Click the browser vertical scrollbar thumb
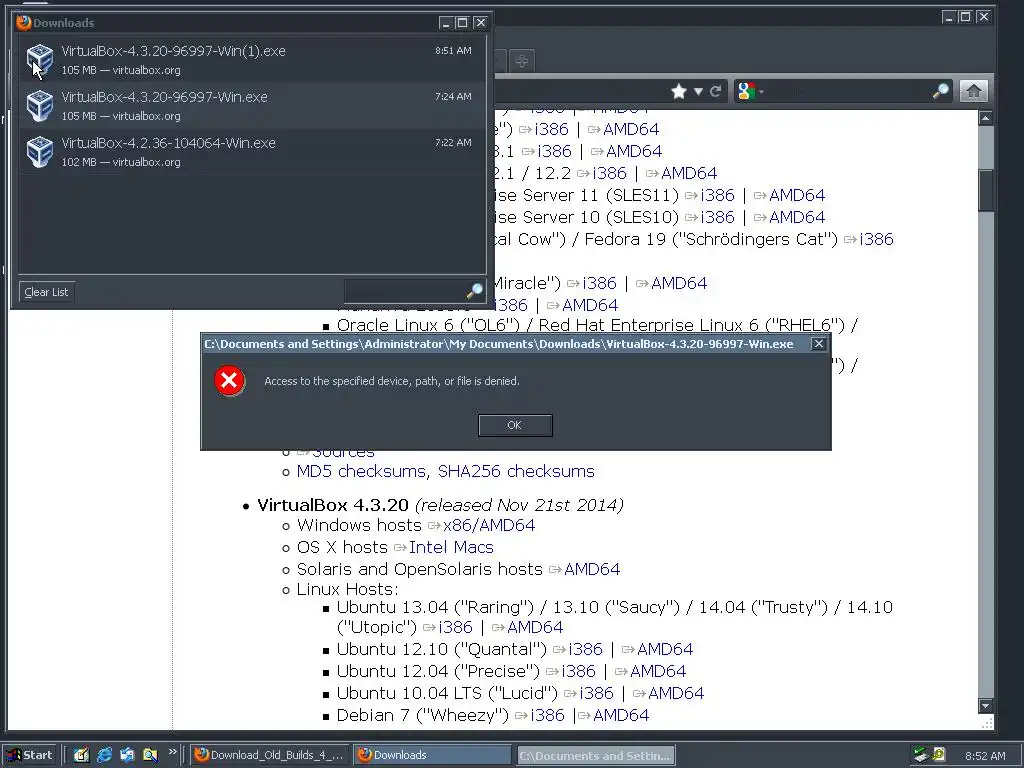This screenshot has width=1024, height=768. (x=985, y=190)
